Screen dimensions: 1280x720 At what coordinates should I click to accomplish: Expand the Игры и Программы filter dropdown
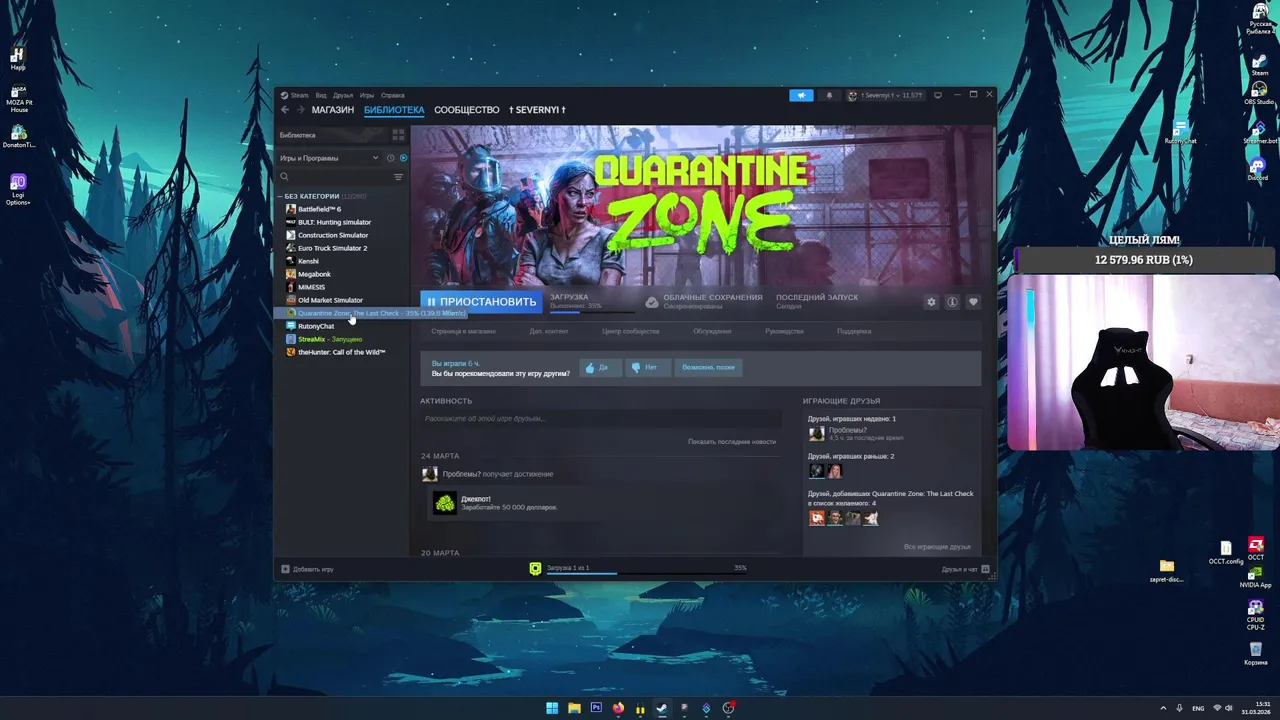pyautogui.click(x=329, y=158)
